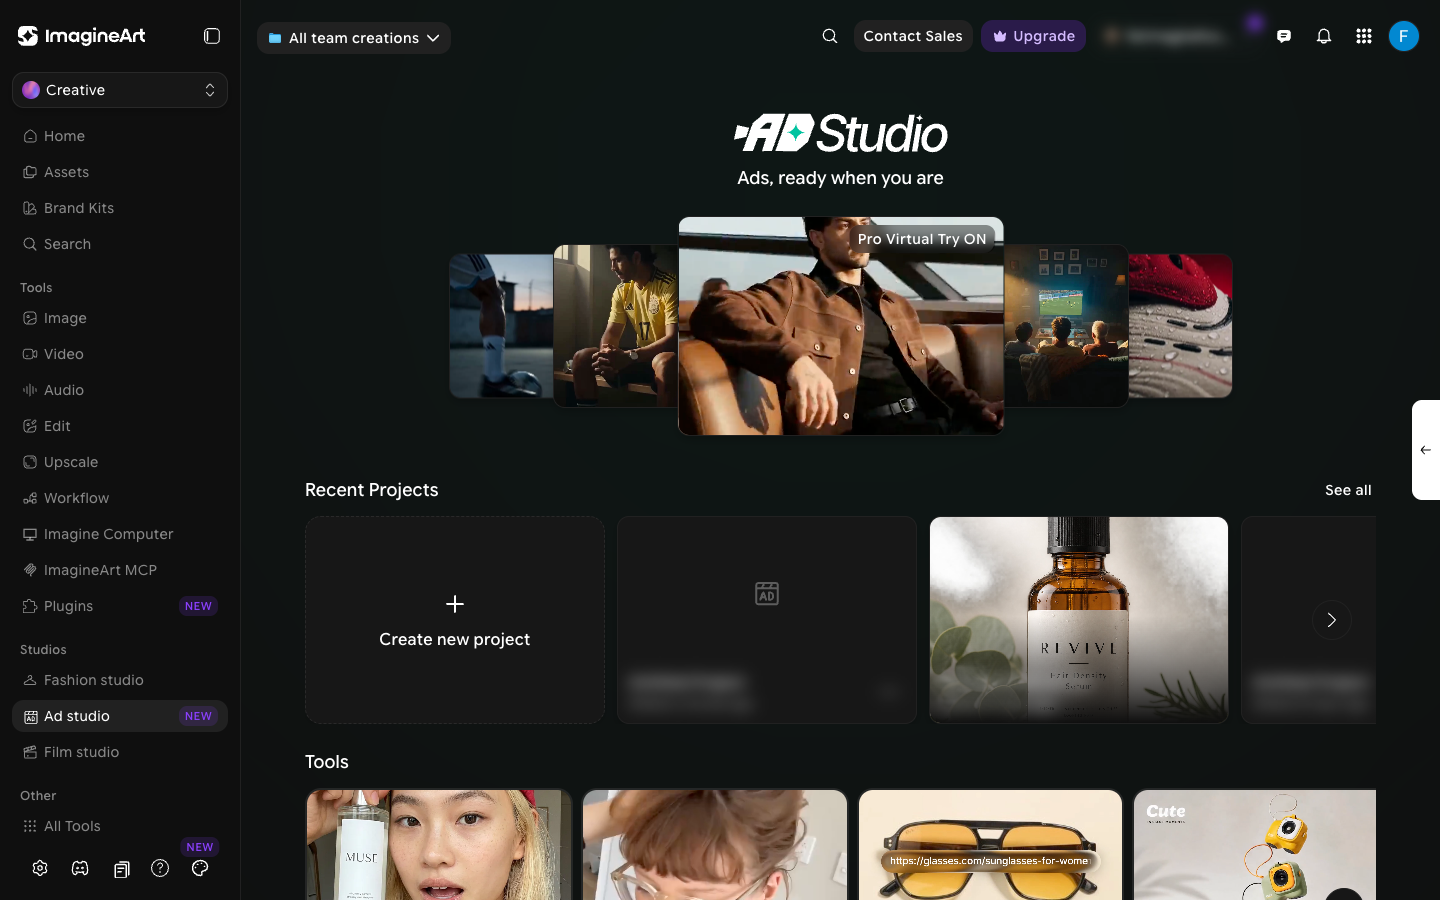Select the Image tool
Screen dimensions: 1440x900
pyautogui.click(x=120, y=318)
